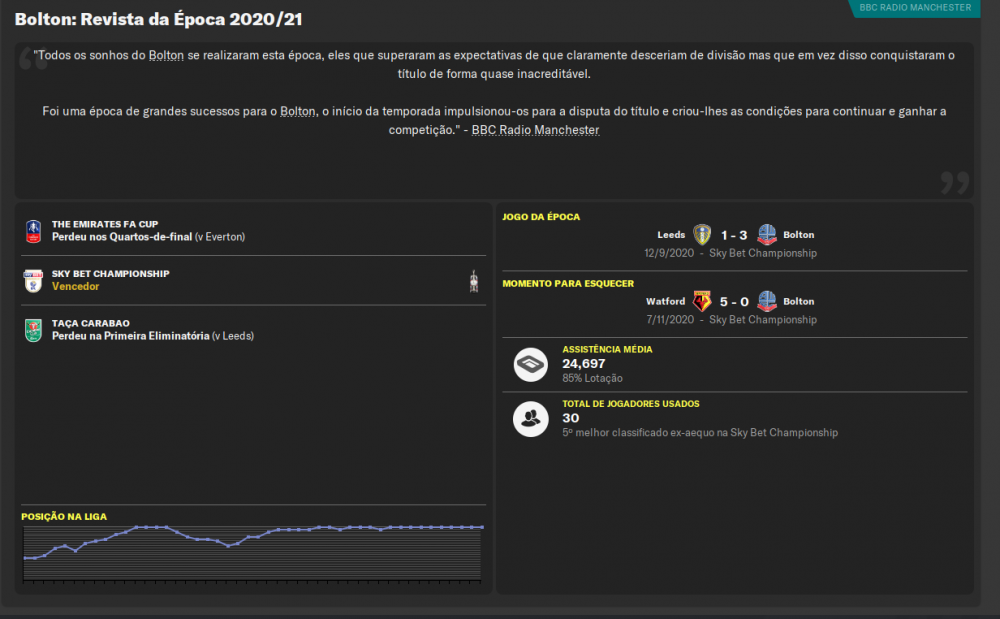Click the Taça Carabao logo icon

[33, 330]
